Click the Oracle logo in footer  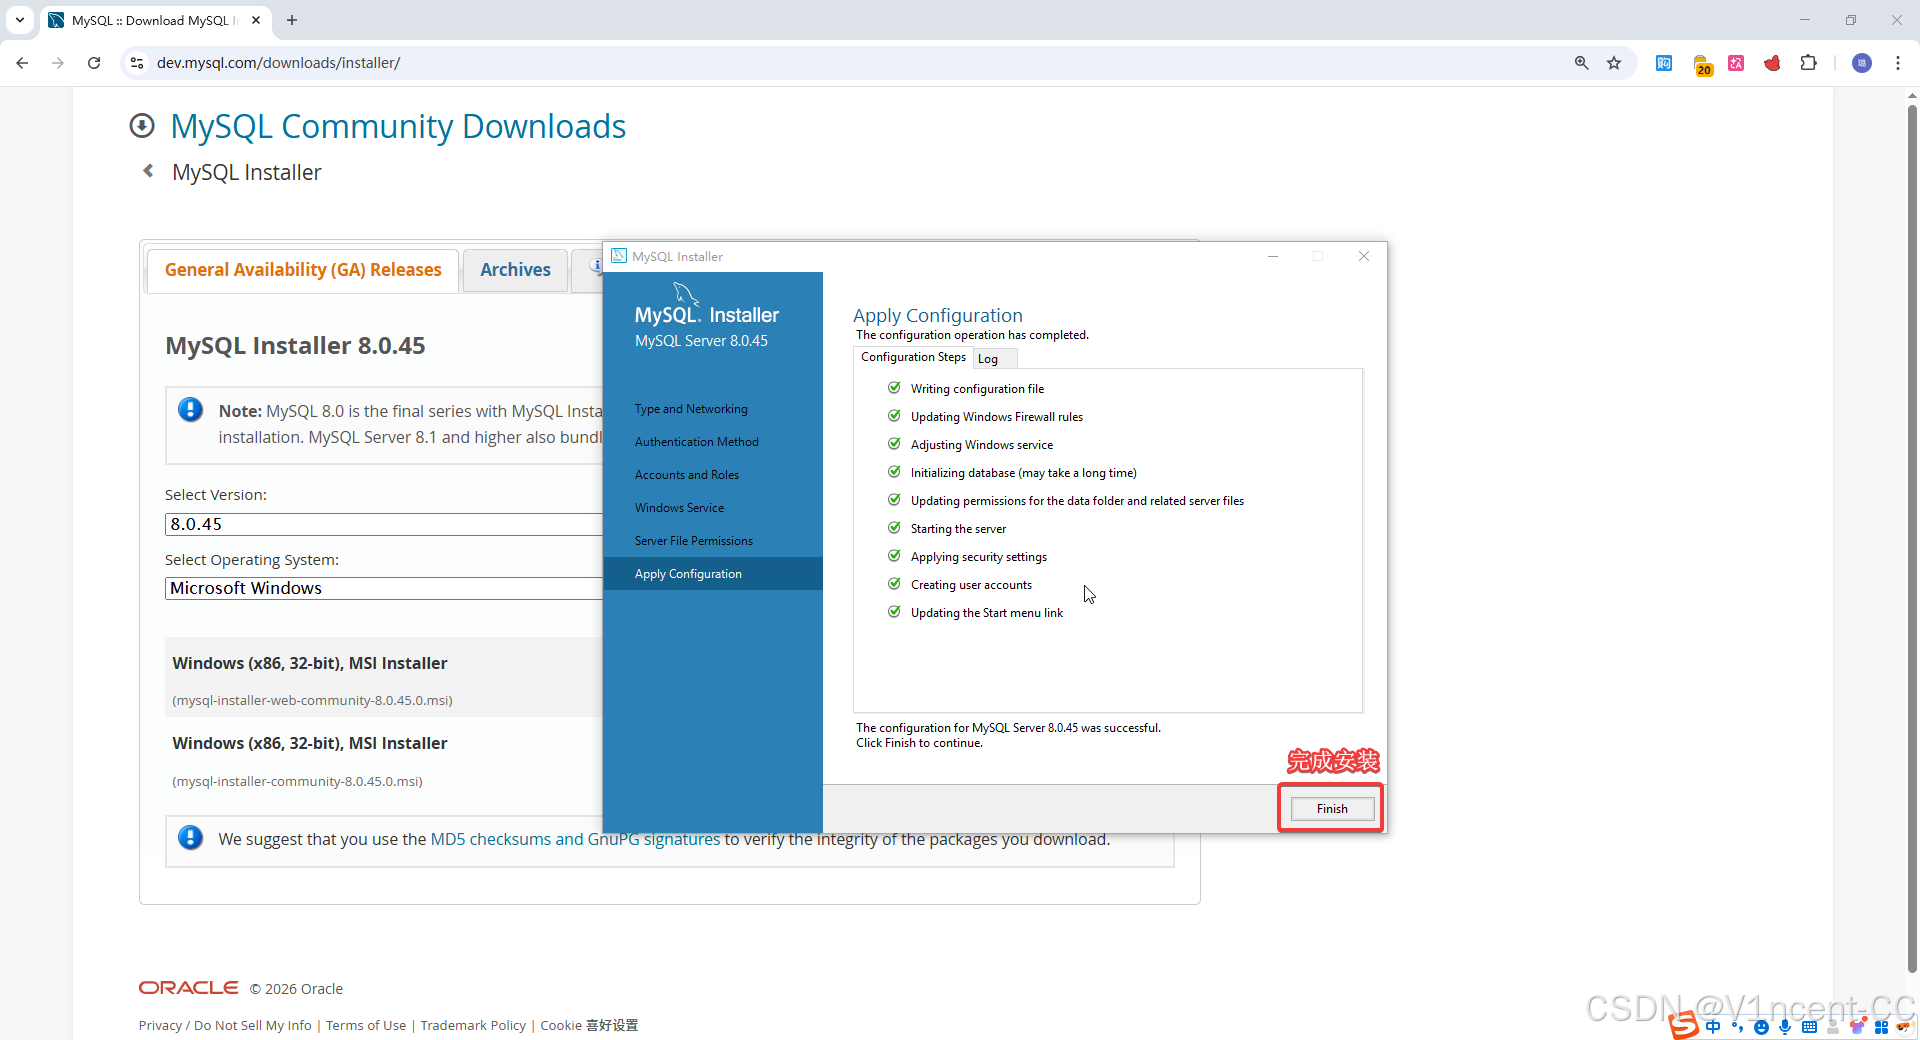[x=188, y=988]
